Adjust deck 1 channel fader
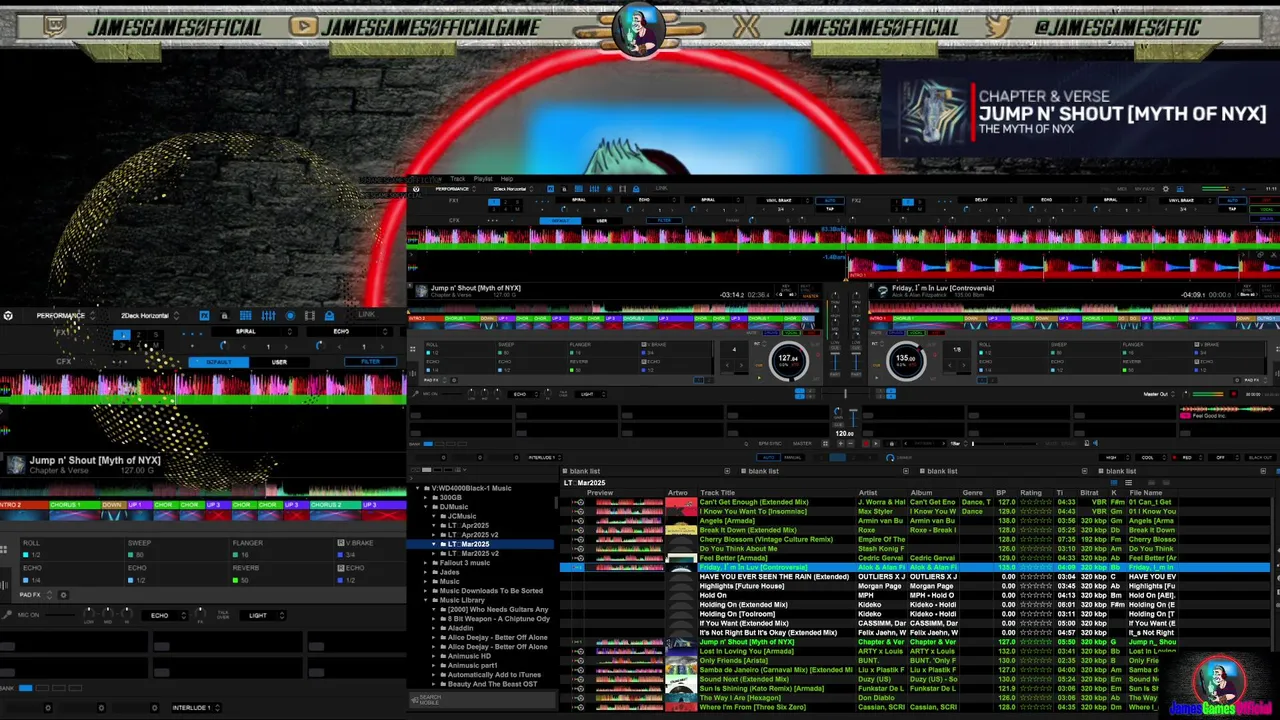 pyautogui.click(x=835, y=362)
